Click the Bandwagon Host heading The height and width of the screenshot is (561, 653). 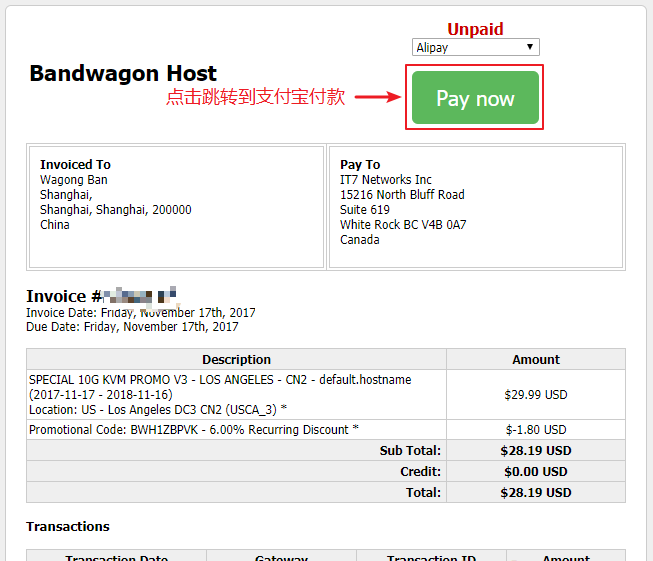point(123,74)
